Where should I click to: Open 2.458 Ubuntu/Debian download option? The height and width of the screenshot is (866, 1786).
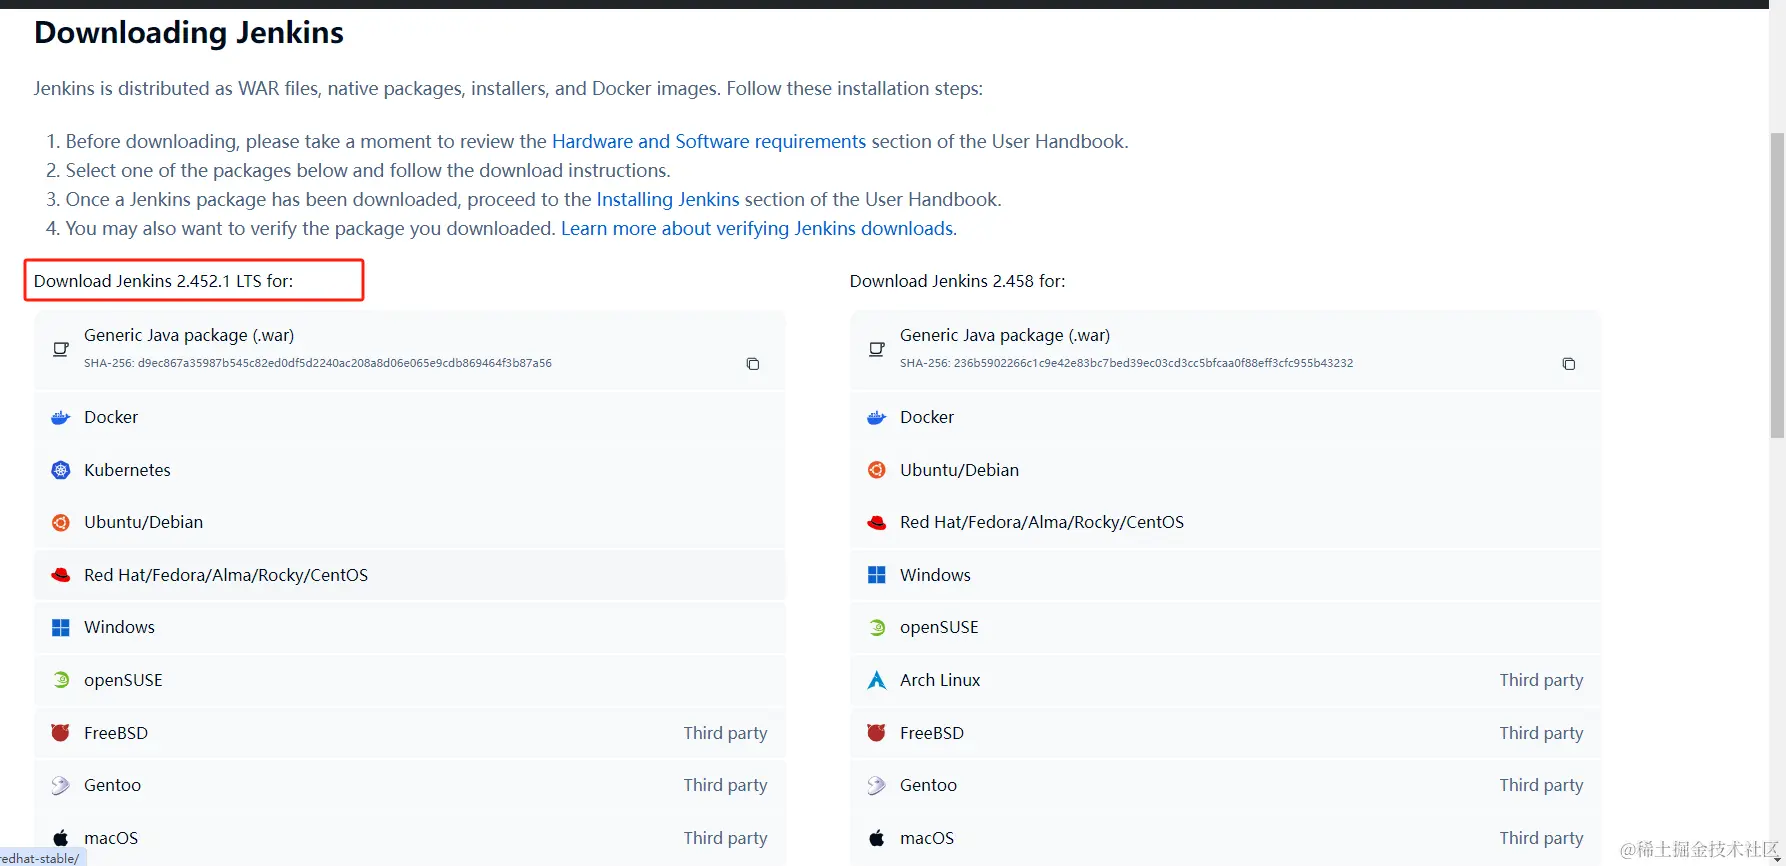(x=1226, y=470)
